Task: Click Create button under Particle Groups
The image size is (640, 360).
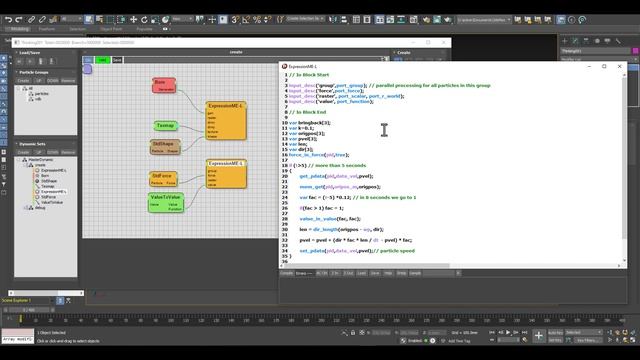Action: (23, 81)
